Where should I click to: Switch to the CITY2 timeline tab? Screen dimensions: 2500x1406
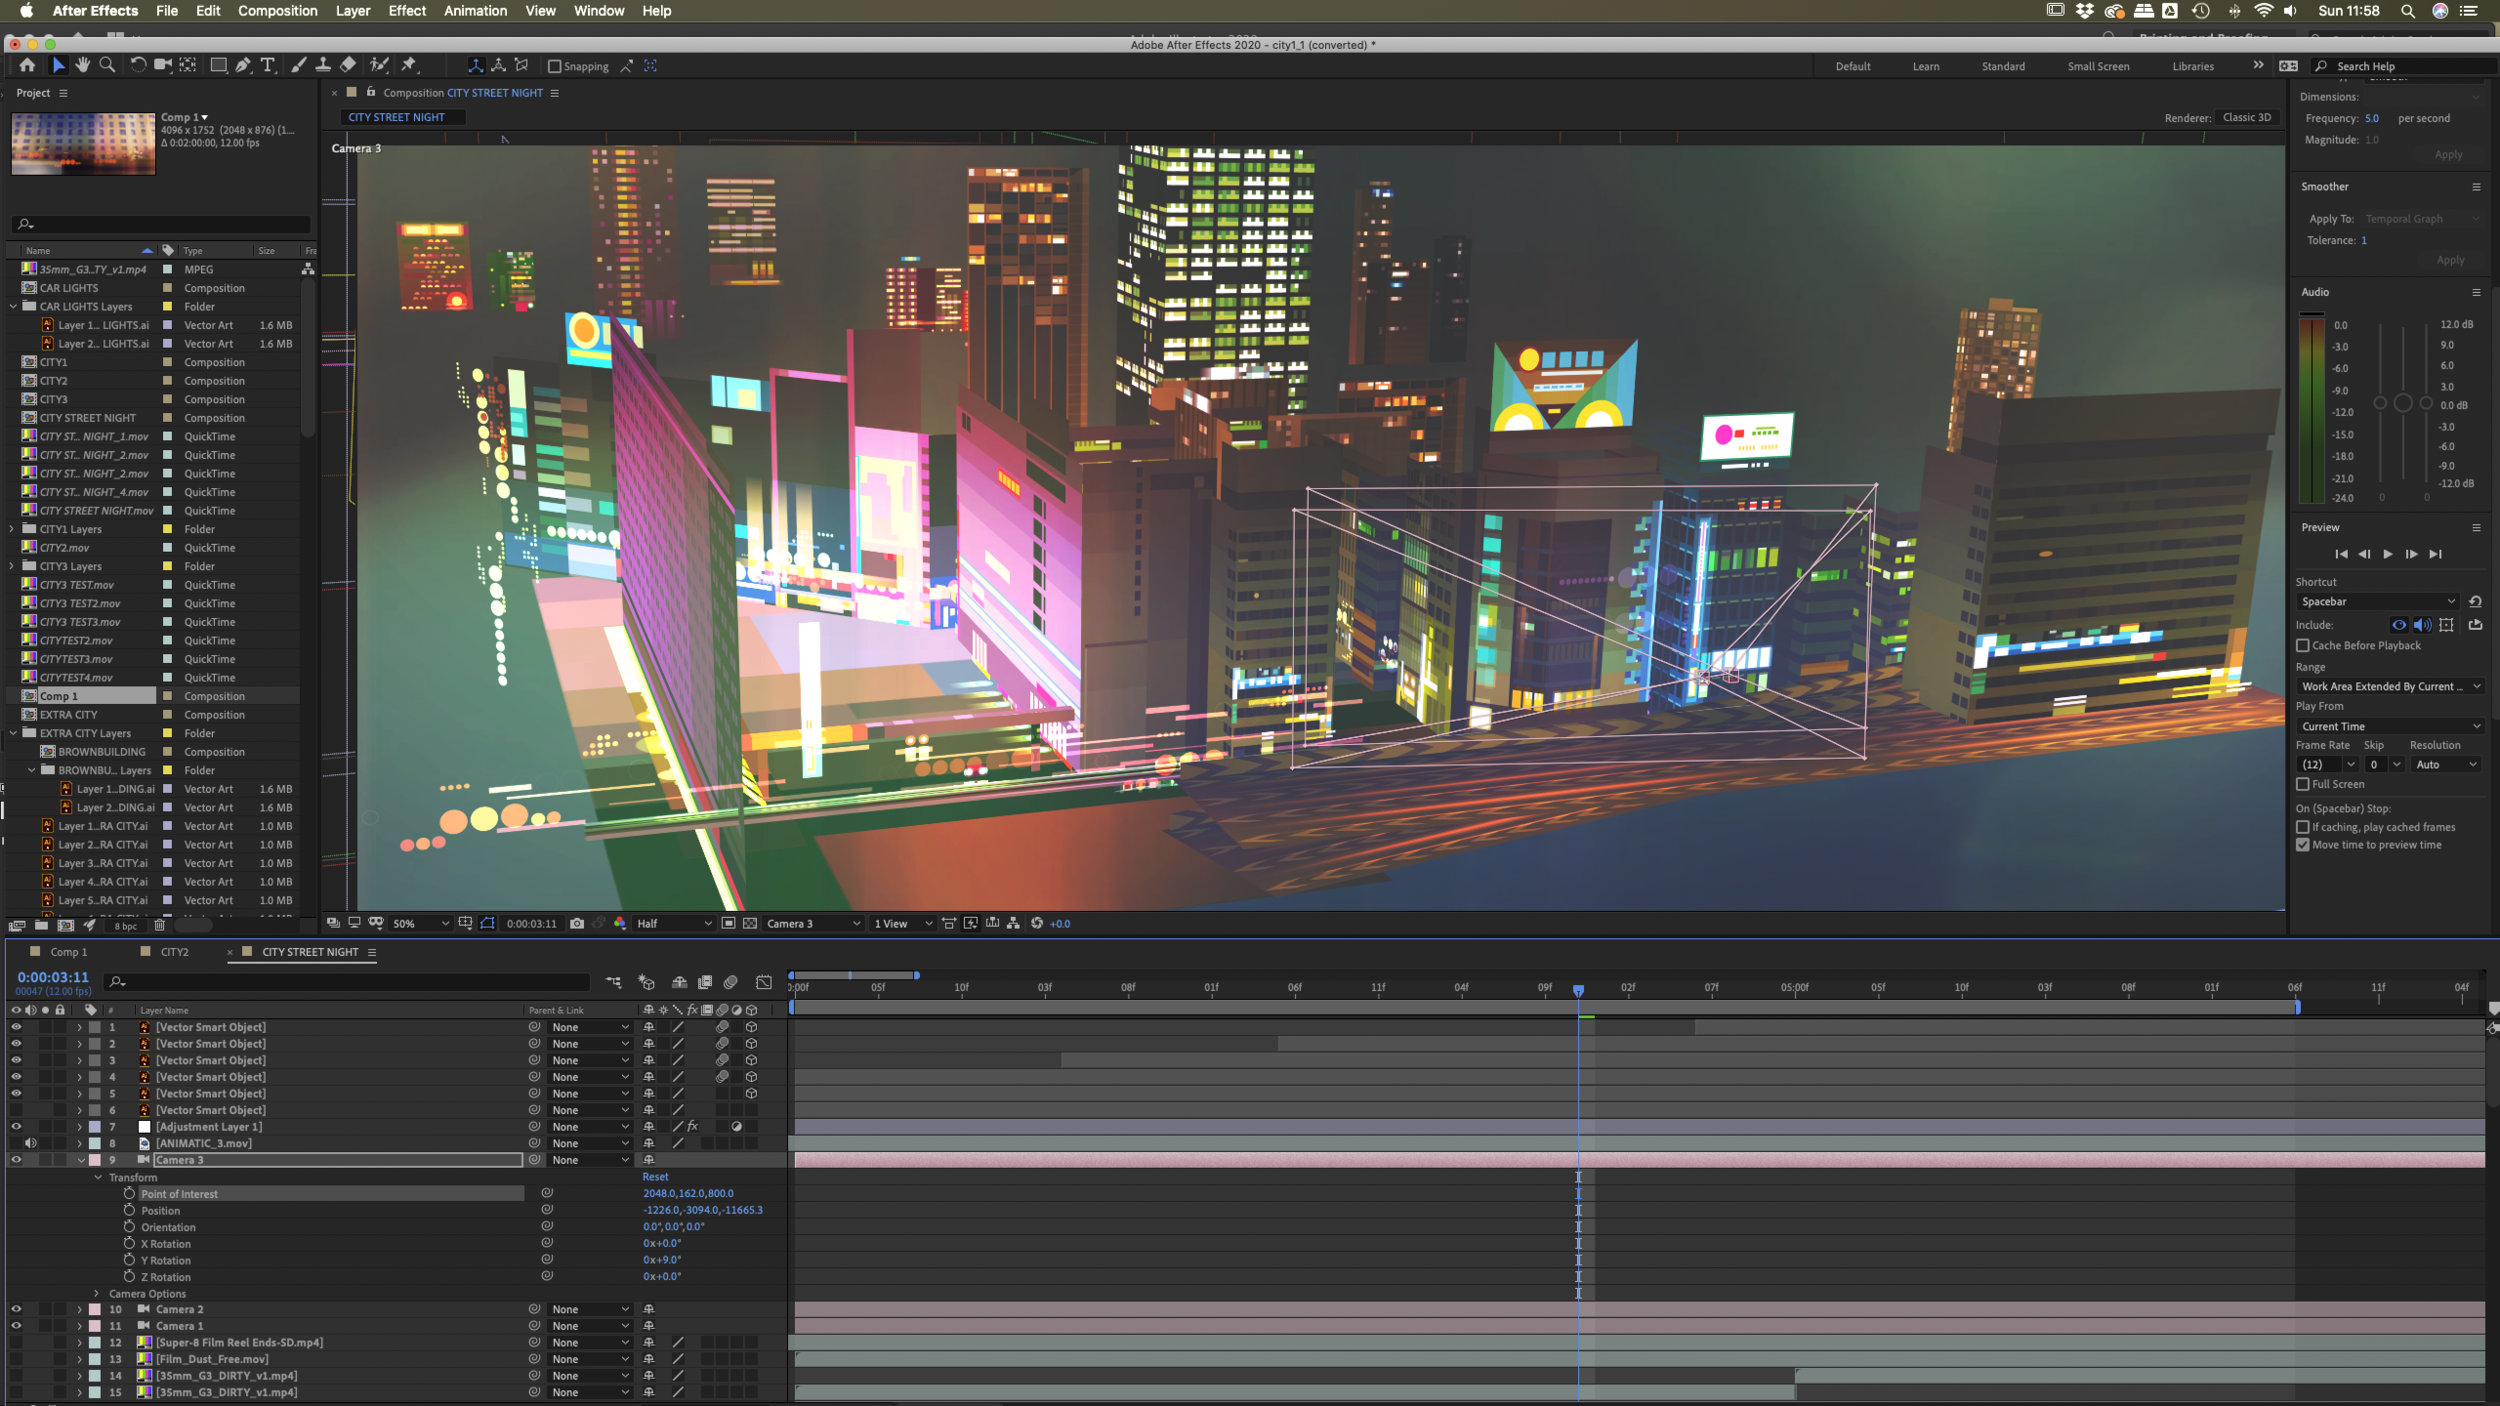174,952
